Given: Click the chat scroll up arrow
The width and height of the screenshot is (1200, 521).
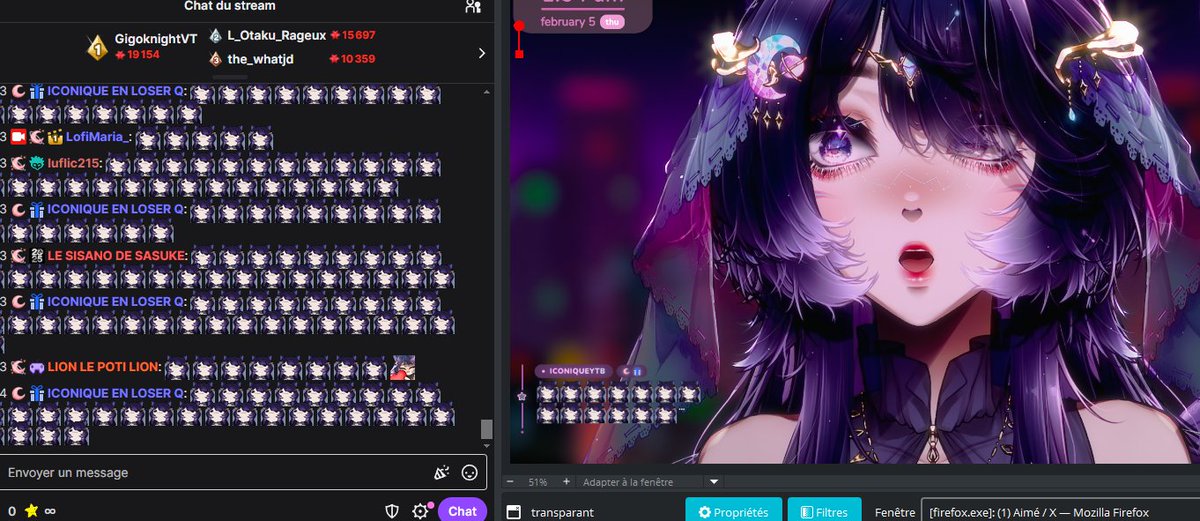Looking at the screenshot, I should (487, 90).
